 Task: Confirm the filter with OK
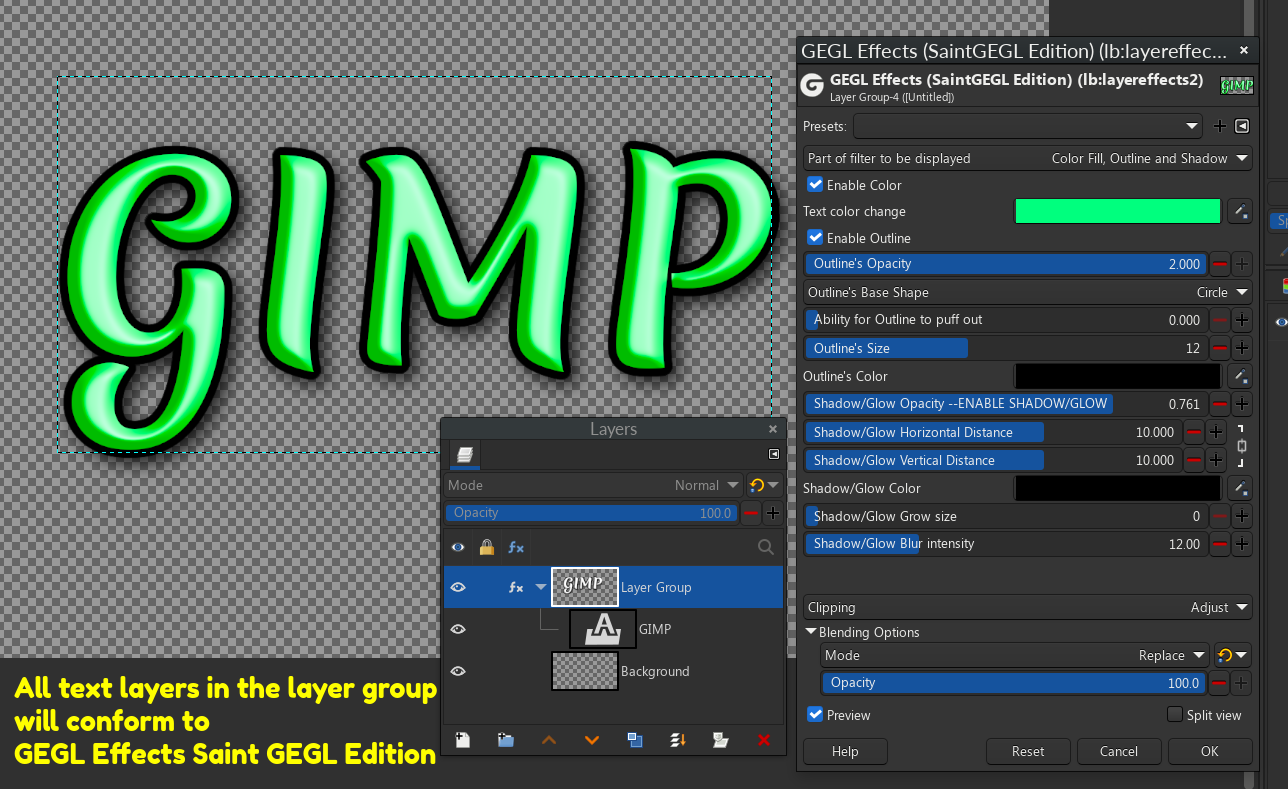pos(1210,751)
